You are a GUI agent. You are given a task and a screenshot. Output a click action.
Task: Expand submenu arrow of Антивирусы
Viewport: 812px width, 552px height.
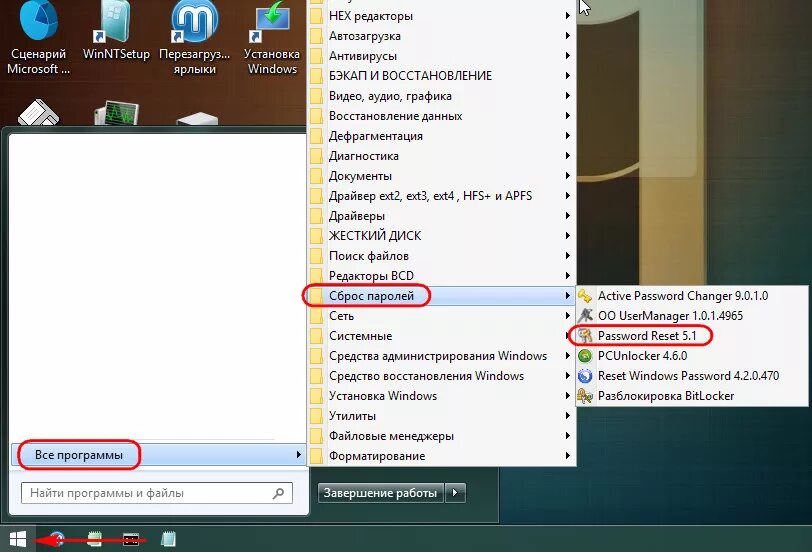pos(568,56)
